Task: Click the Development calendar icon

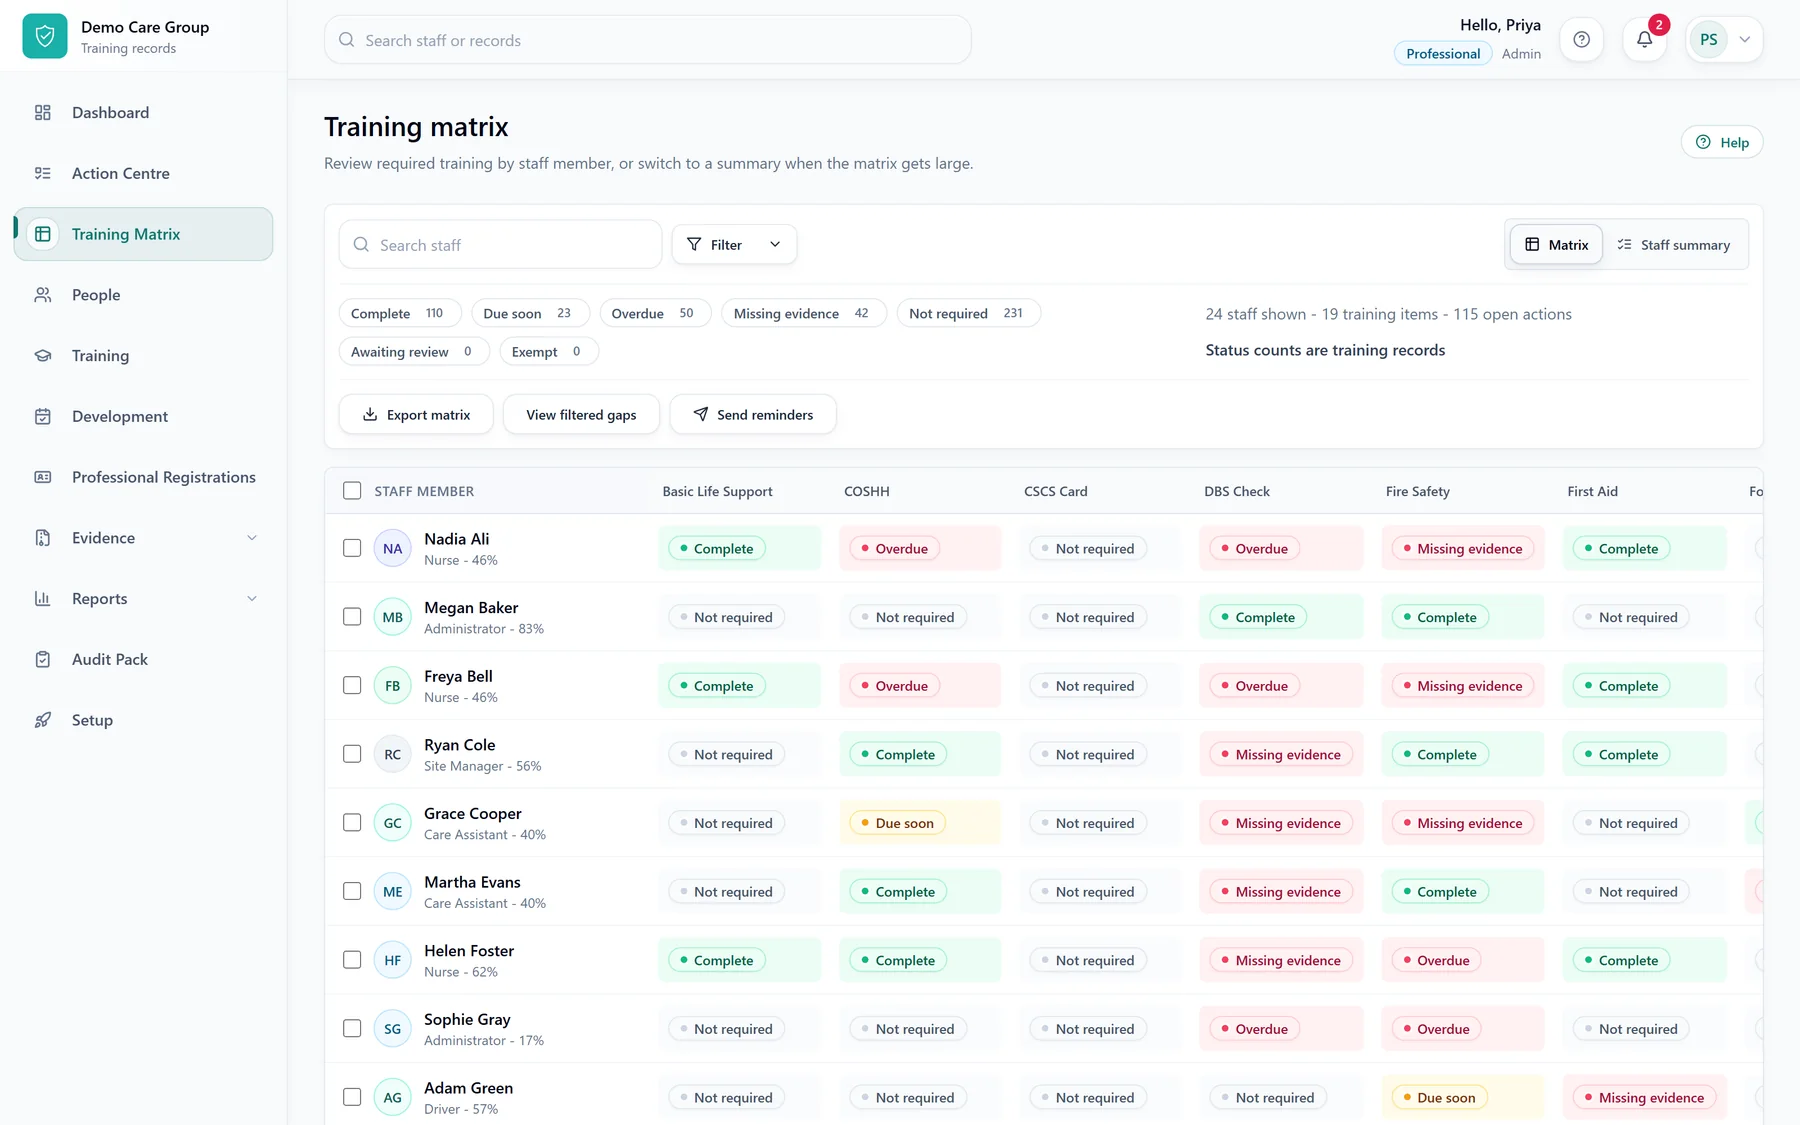Action: point(43,416)
